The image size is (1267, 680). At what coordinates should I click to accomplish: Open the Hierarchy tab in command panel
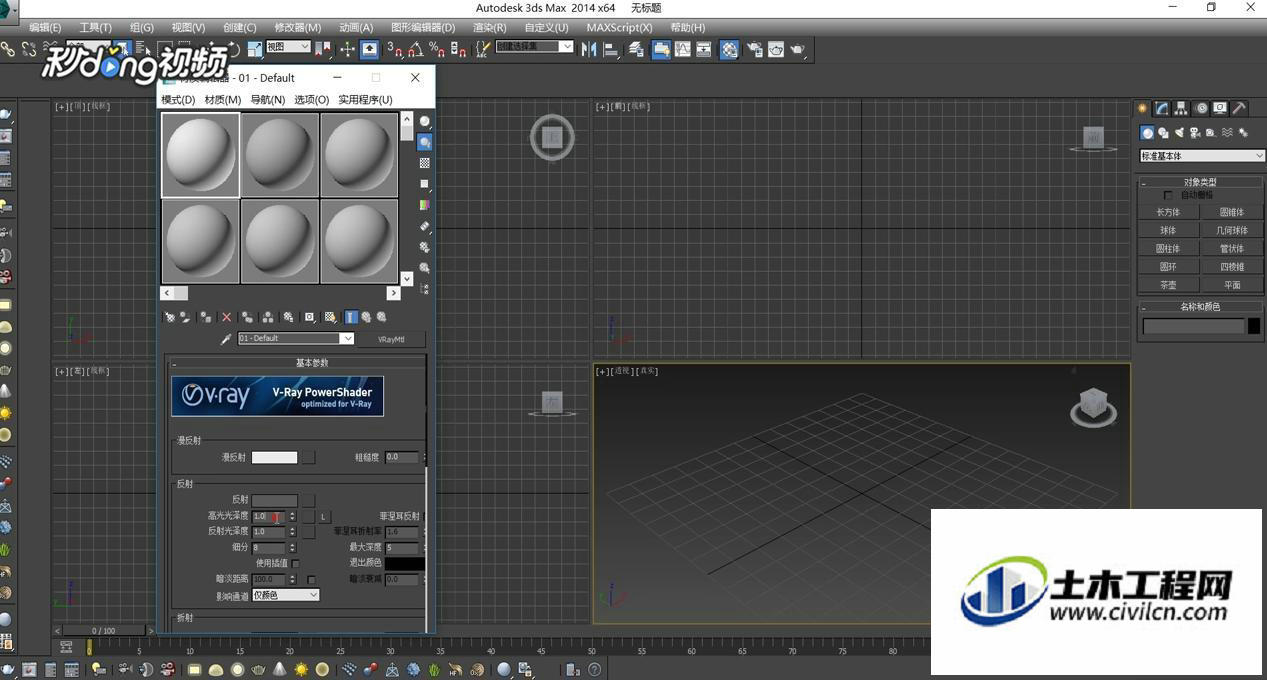(1181, 108)
